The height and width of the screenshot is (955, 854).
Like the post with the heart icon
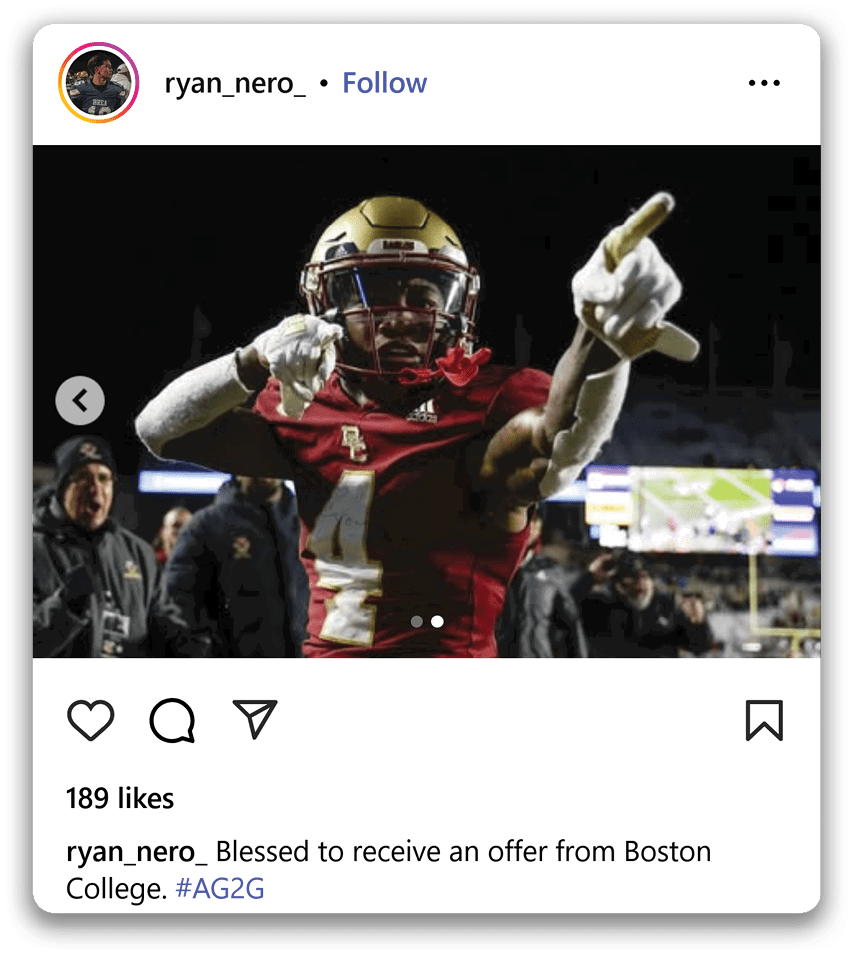[90, 720]
